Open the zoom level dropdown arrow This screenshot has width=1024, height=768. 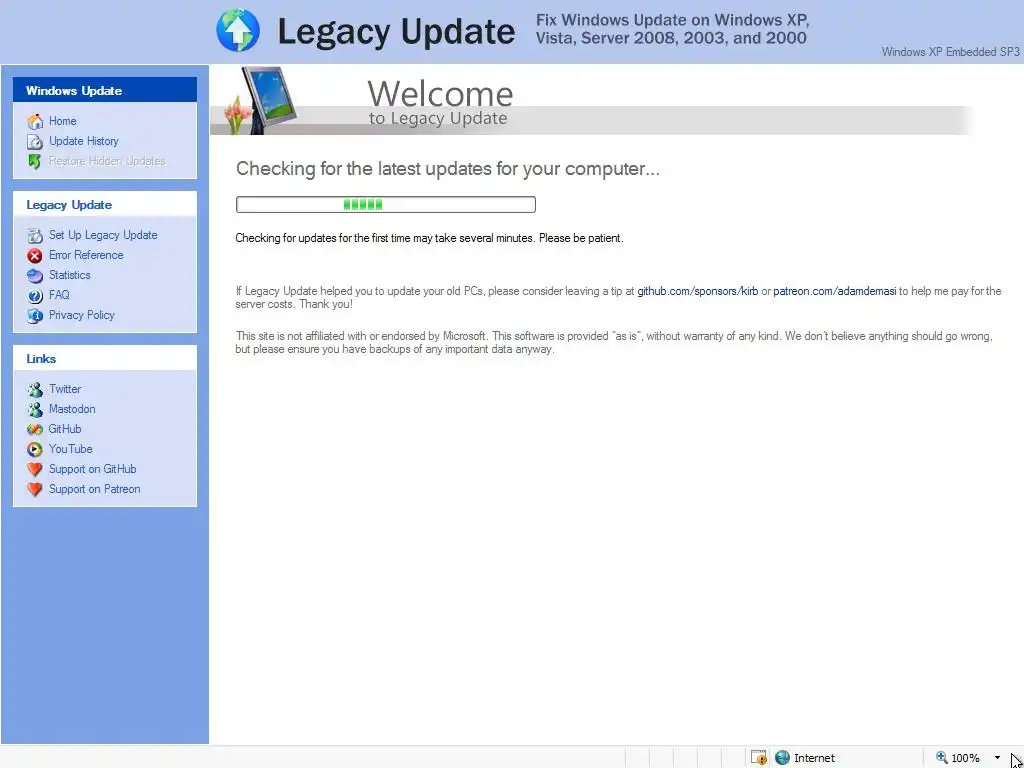[x=997, y=758]
